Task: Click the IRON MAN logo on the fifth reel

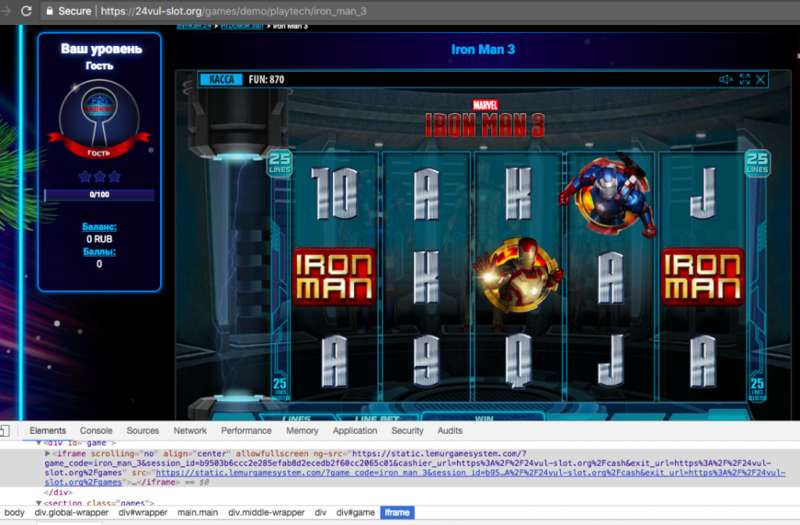Action: pos(703,277)
